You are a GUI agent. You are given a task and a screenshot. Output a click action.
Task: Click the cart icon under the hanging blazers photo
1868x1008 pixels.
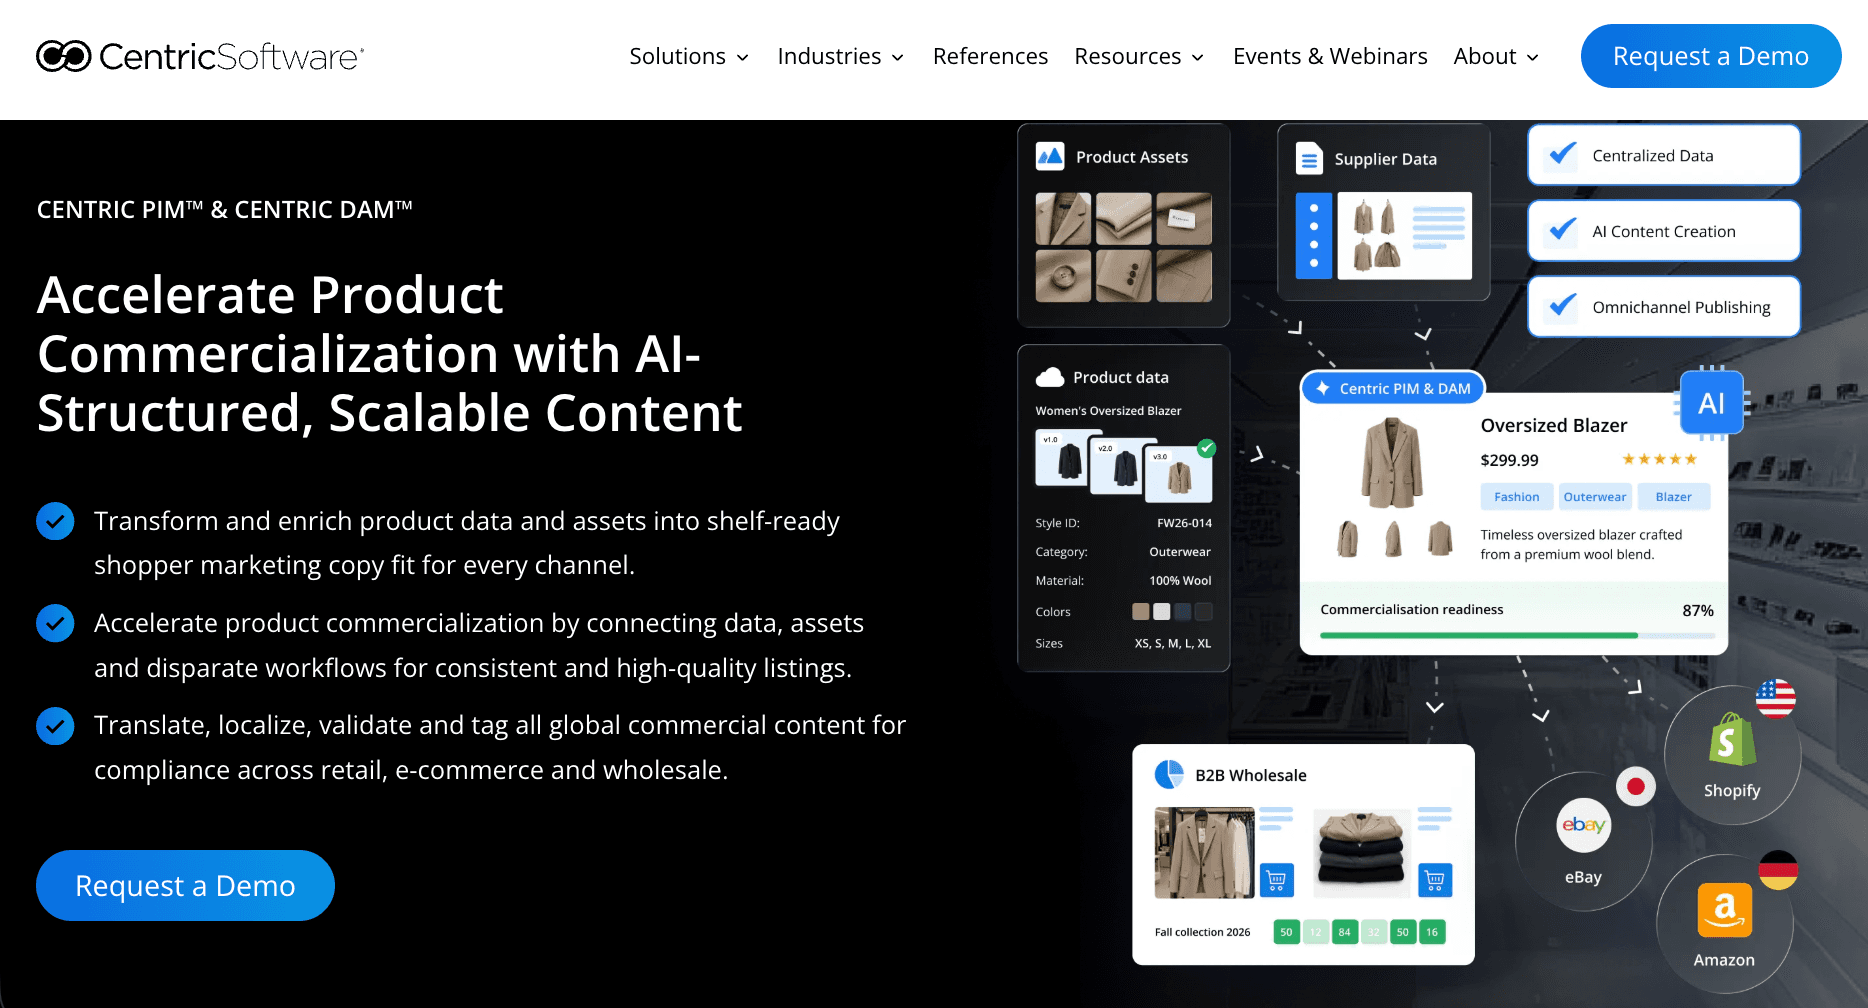tap(1276, 880)
